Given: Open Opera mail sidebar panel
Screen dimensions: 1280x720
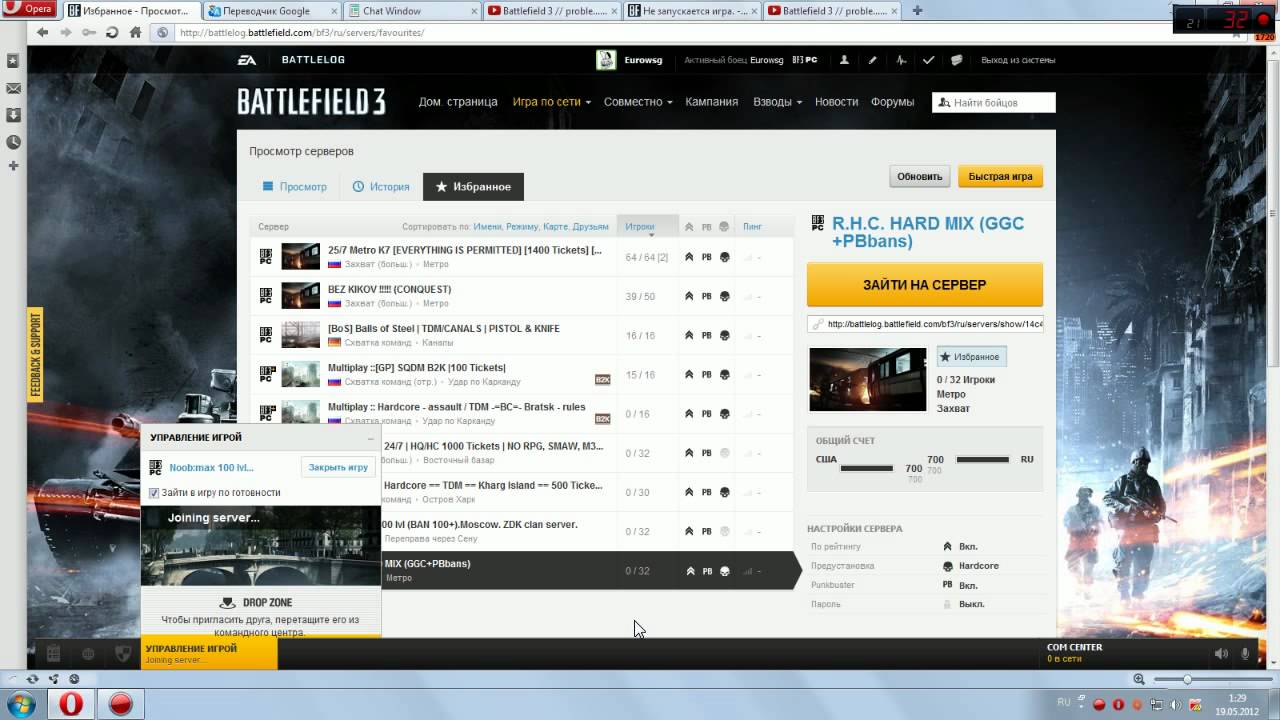Looking at the screenshot, I should pos(13,88).
